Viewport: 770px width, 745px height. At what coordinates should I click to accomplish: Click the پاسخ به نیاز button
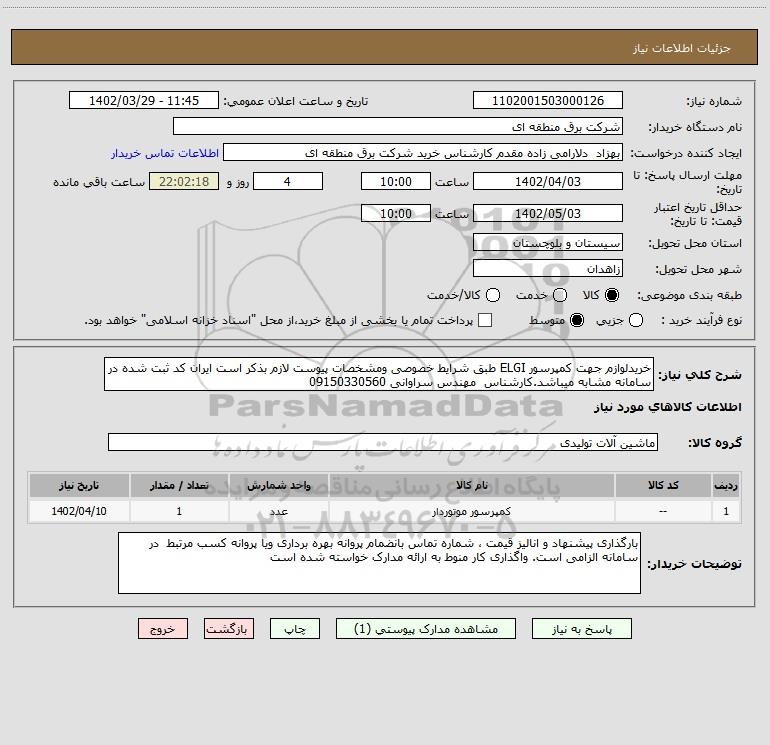point(581,629)
